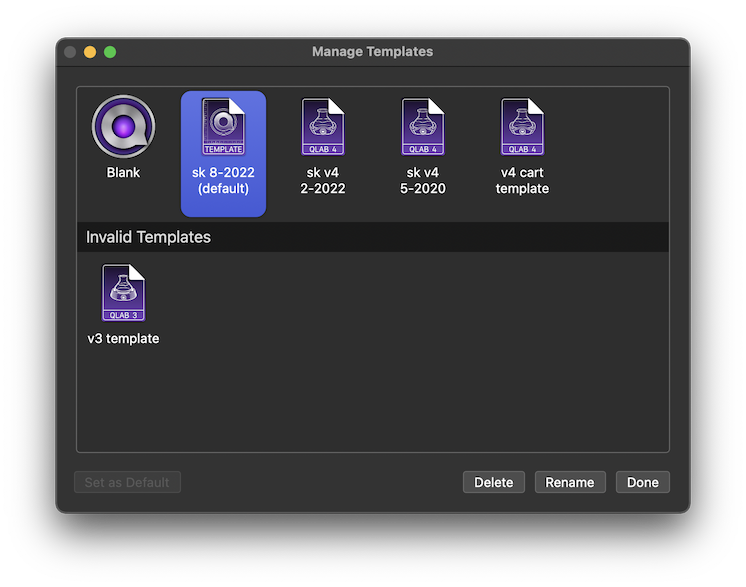Zoom the window with the green button
746x587 pixels.
coord(110,52)
